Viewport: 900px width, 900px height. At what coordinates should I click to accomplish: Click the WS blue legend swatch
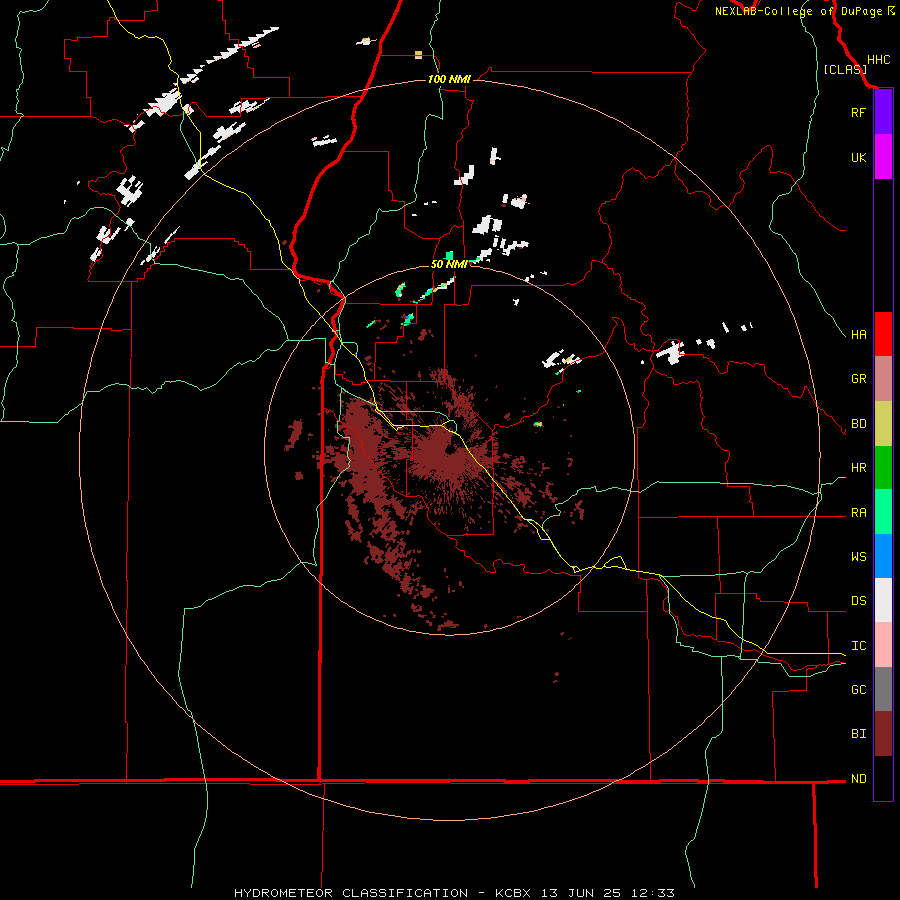coord(883,556)
